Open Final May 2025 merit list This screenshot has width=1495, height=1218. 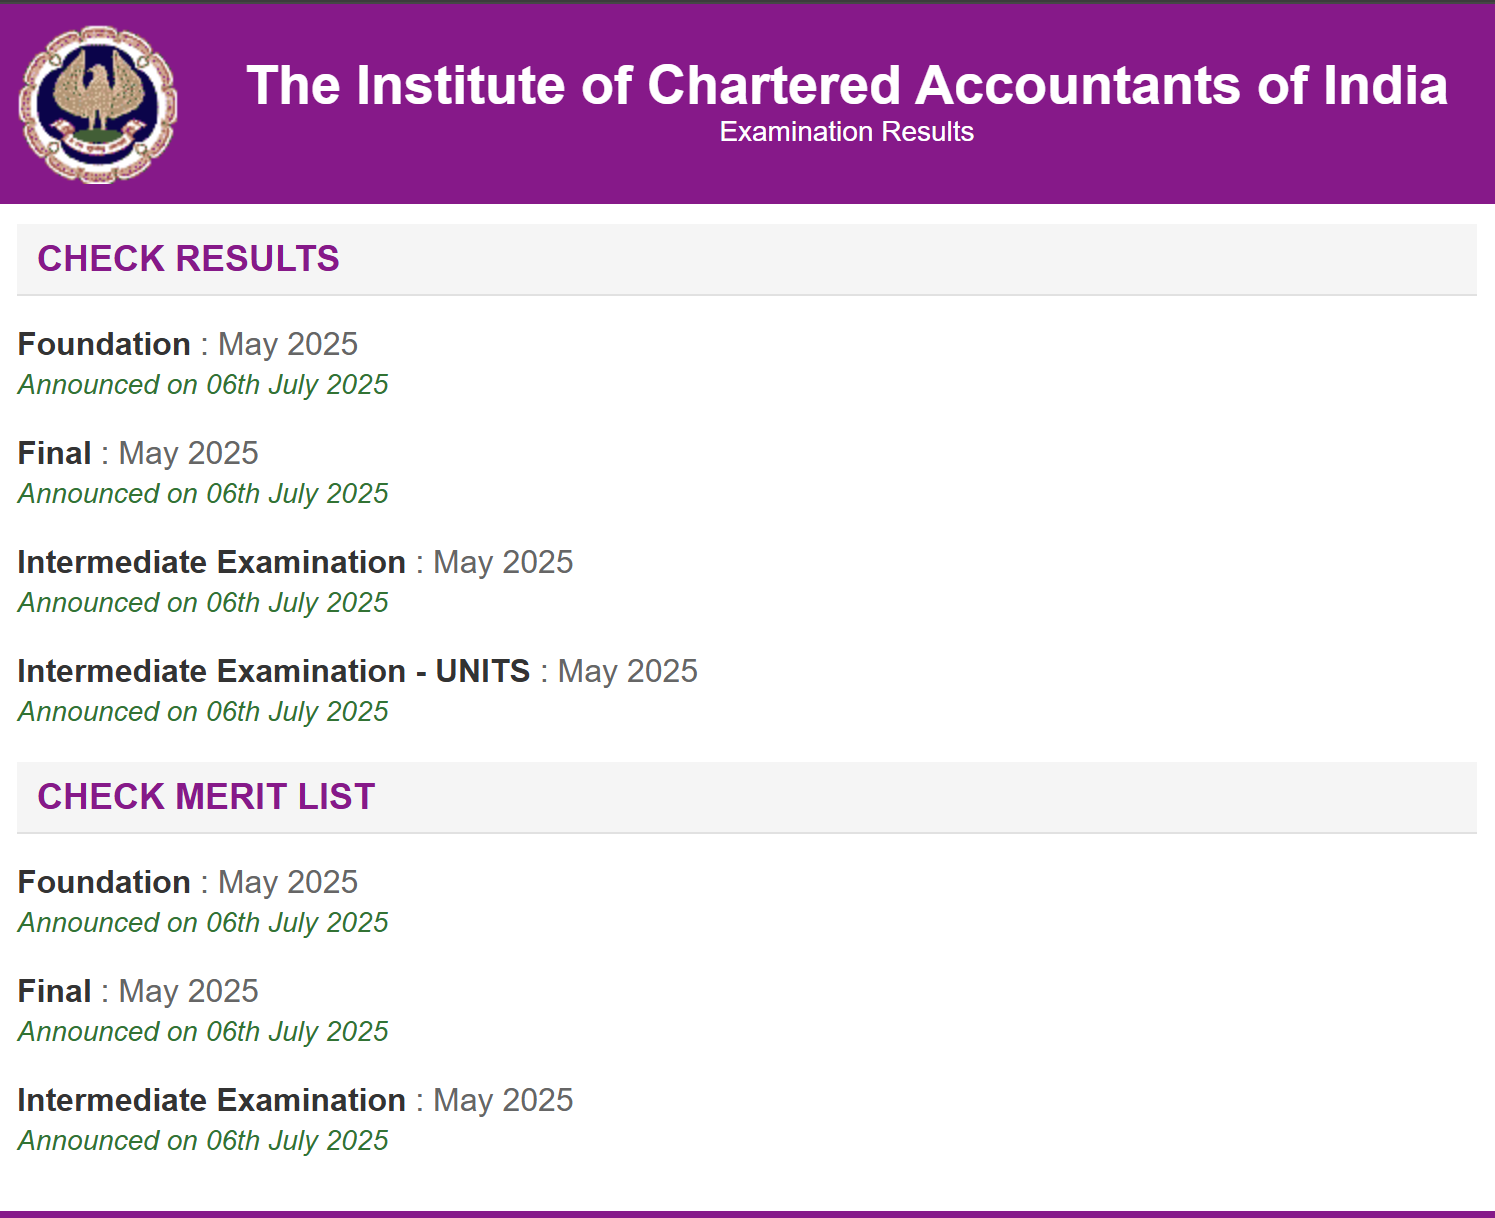[x=138, y=991]
